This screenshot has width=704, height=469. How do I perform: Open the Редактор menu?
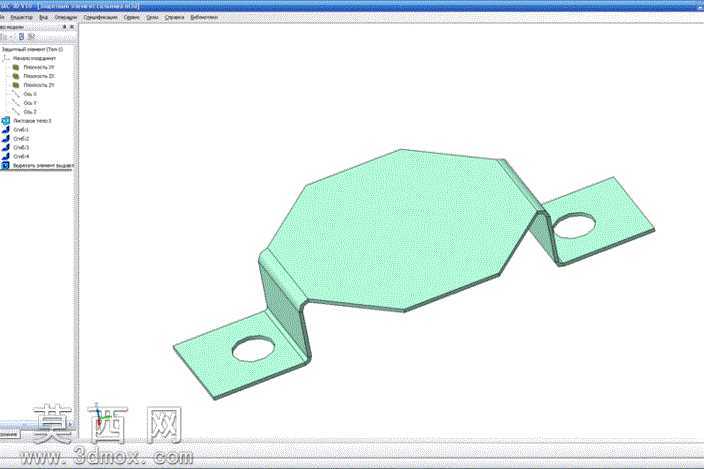pos(21,18)
